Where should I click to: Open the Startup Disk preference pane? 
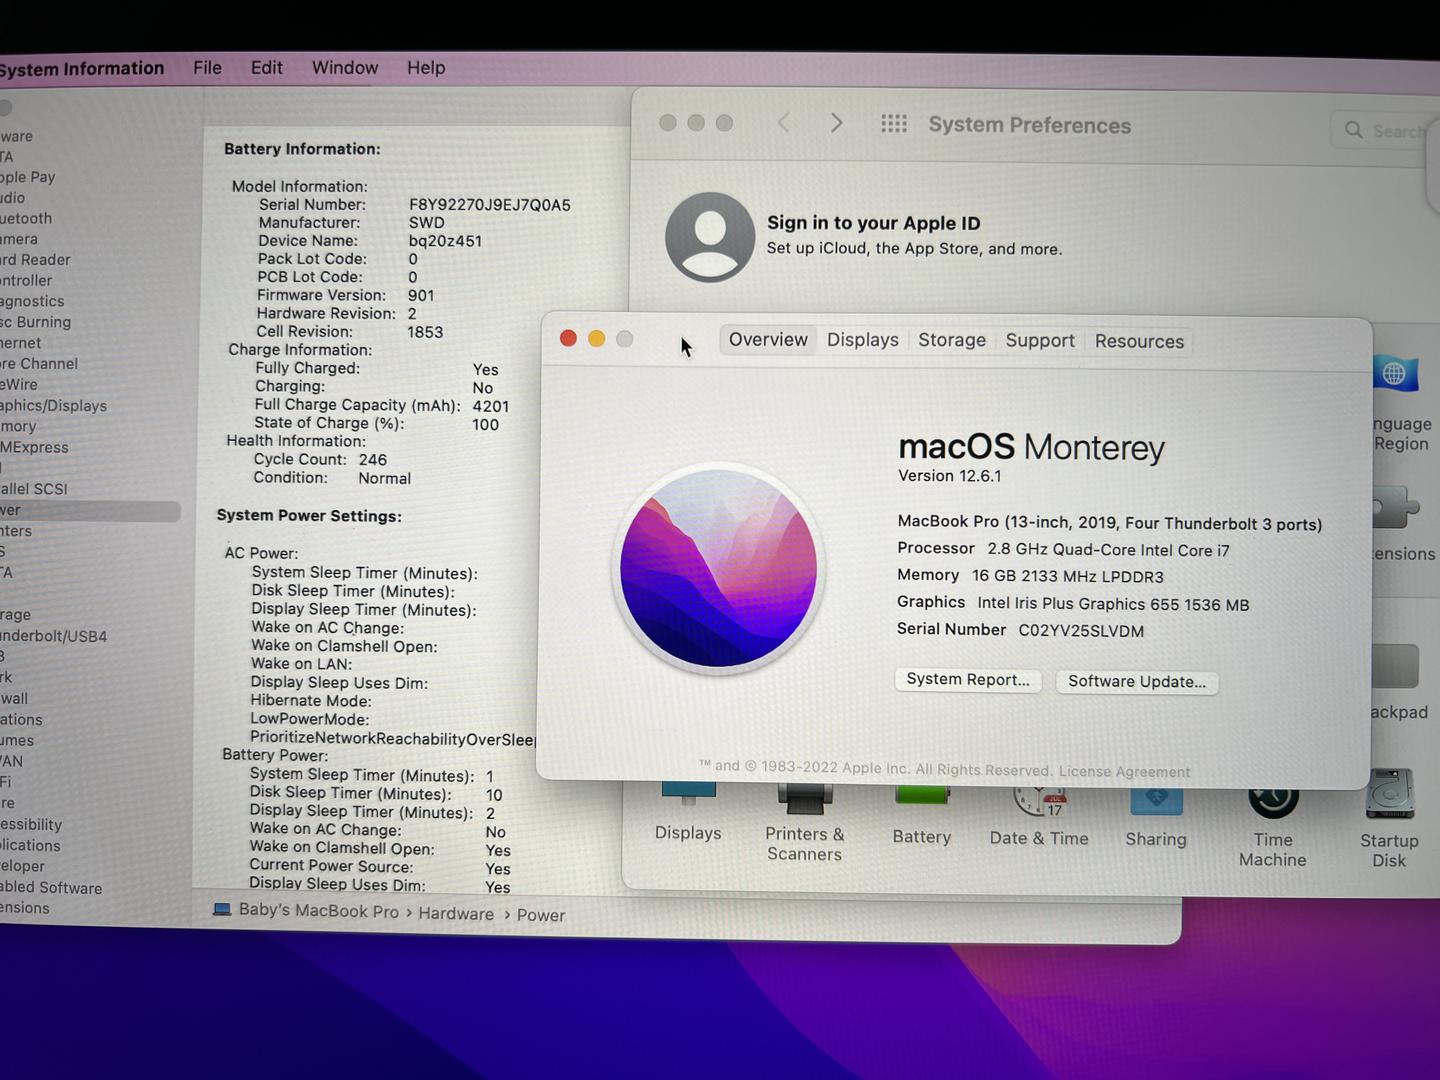click(1389, 818)
